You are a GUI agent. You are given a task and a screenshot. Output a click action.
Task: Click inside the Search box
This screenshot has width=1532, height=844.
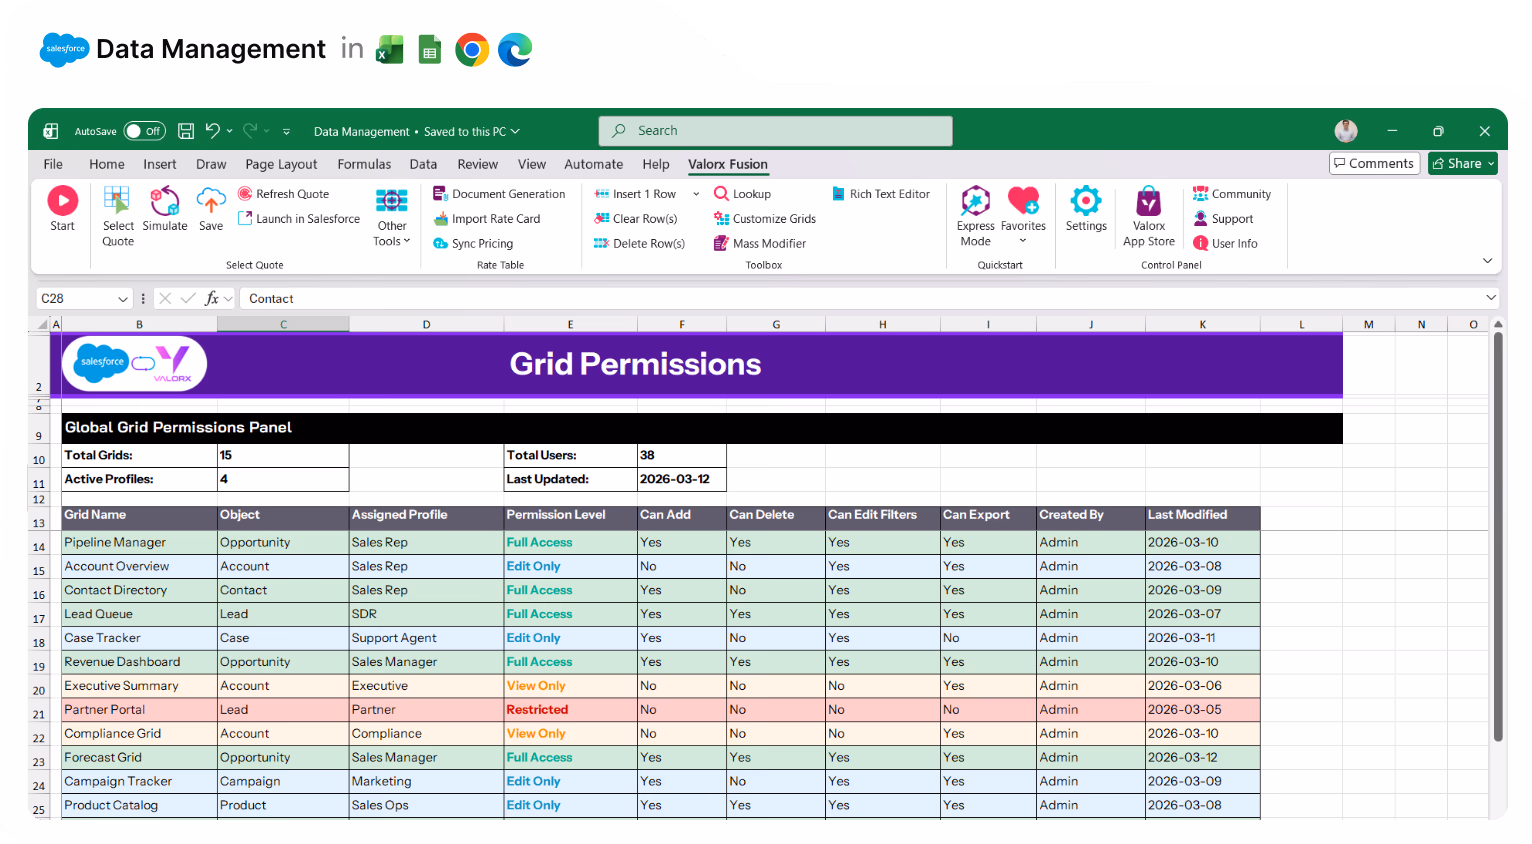click(775, 130)
